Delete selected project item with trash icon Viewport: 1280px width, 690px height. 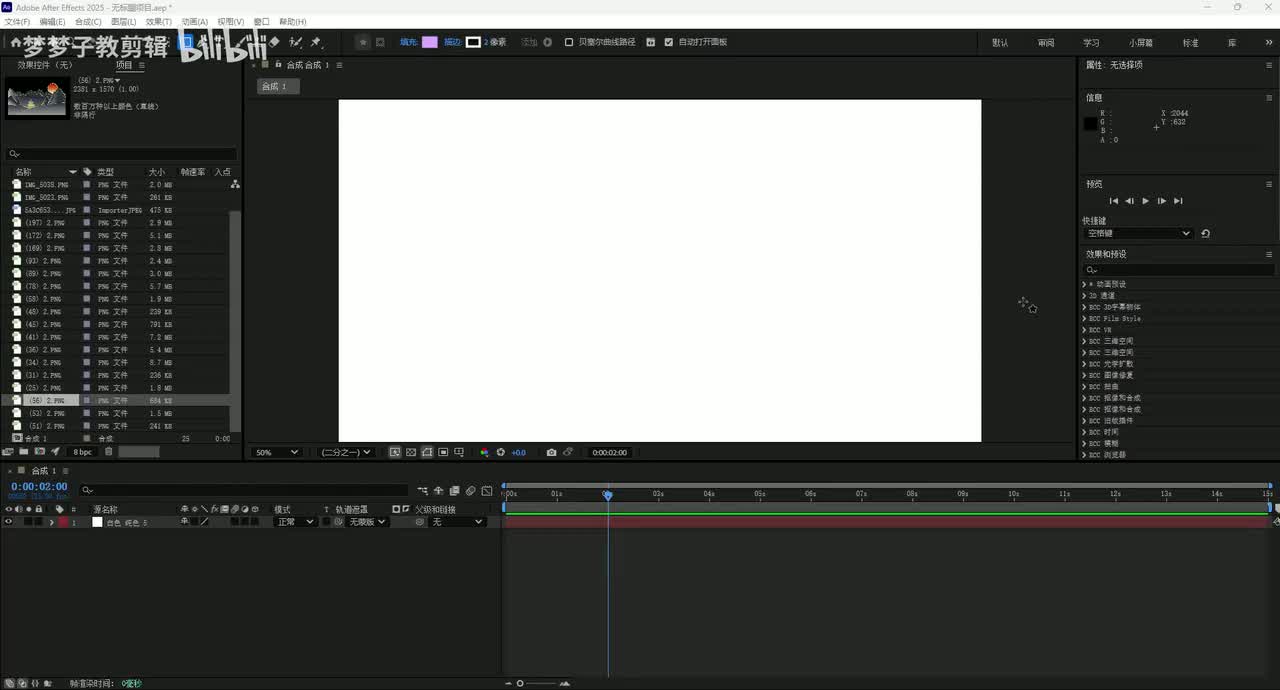108,452
